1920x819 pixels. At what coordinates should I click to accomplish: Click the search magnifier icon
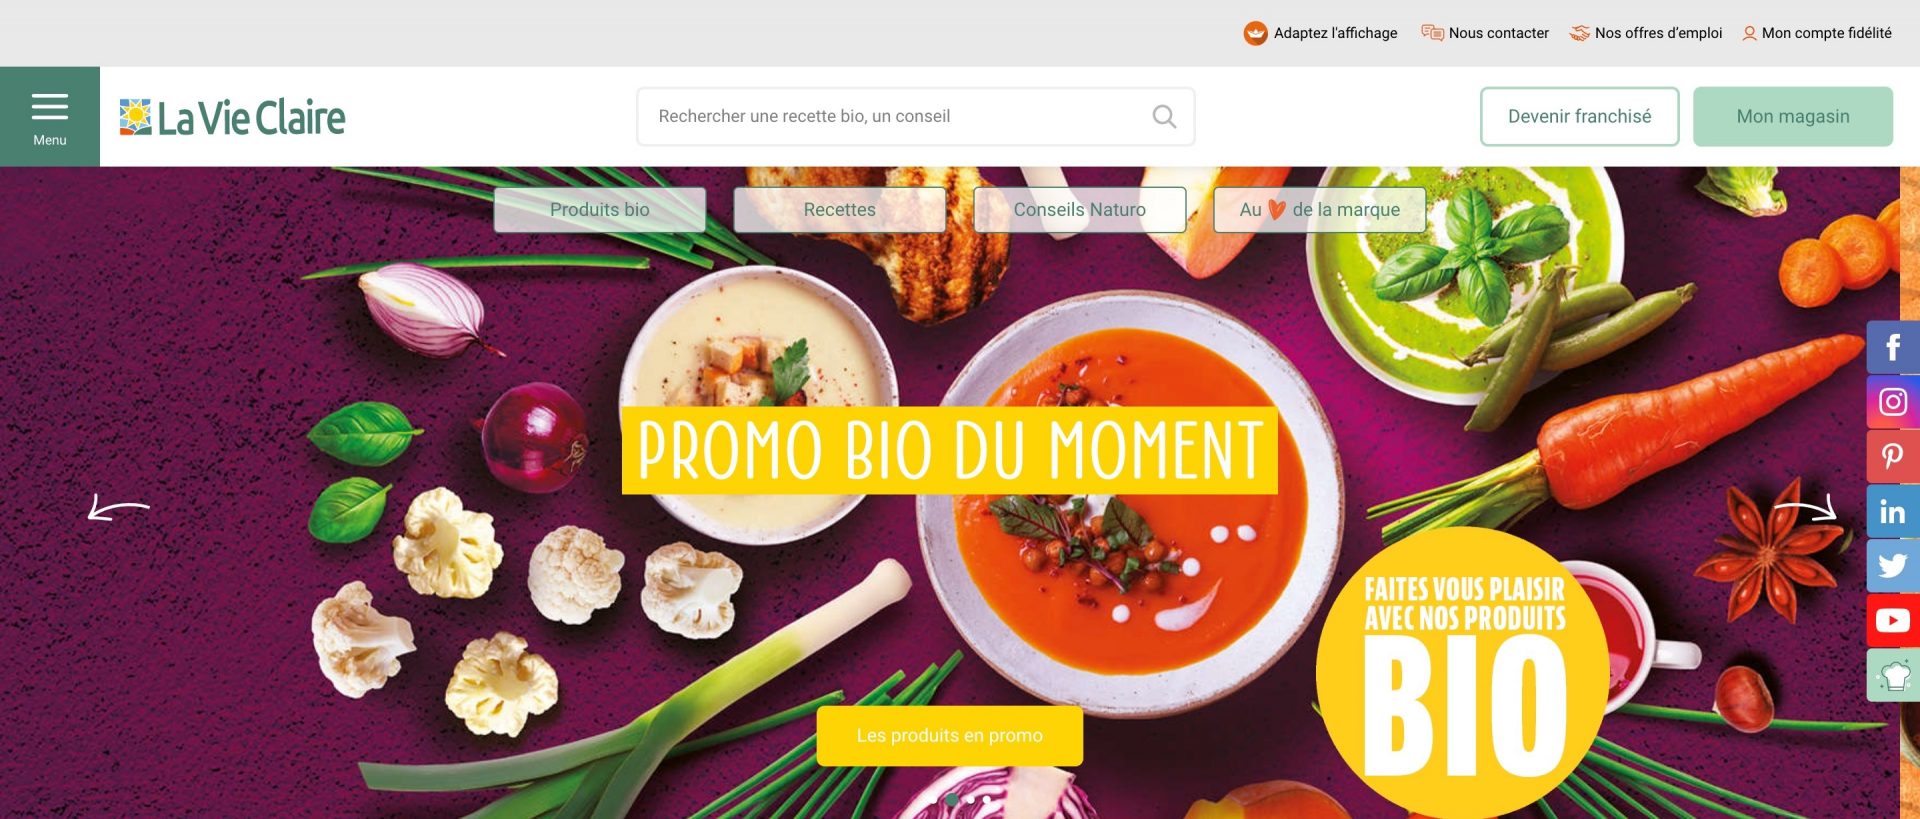[x=1164, y=116]
